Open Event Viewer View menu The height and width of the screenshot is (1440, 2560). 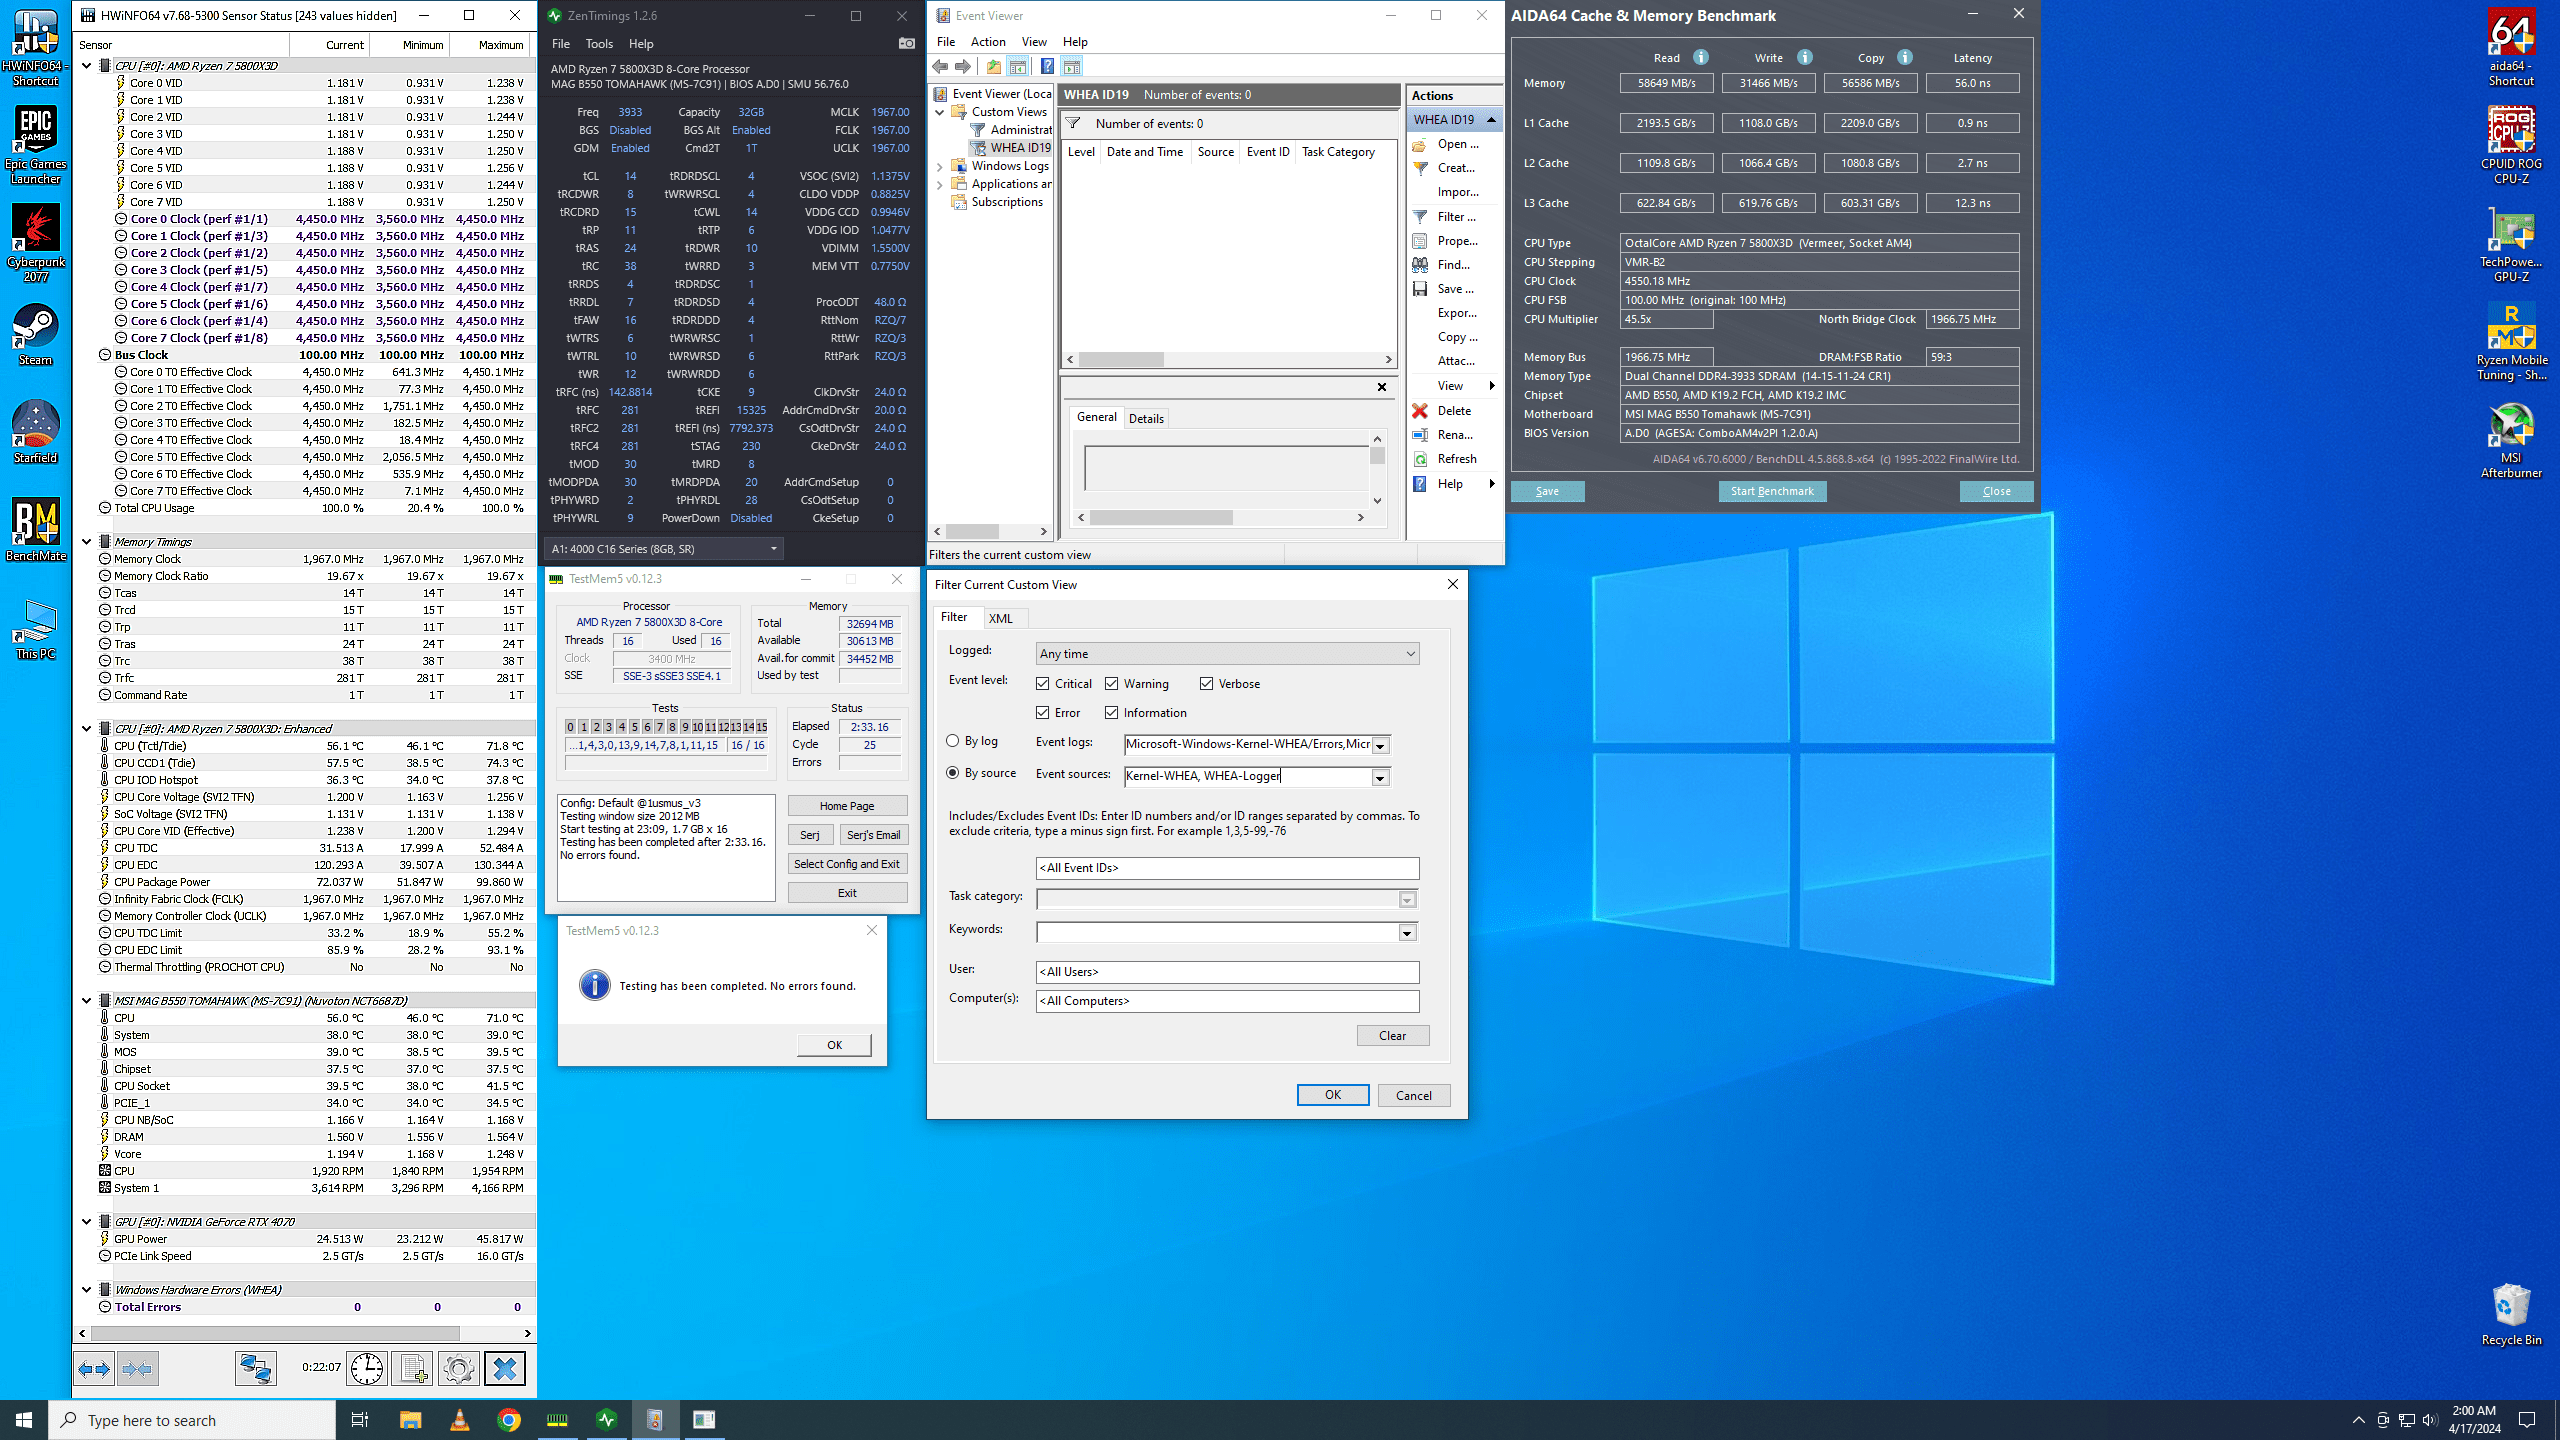[x=1034, y=42]
